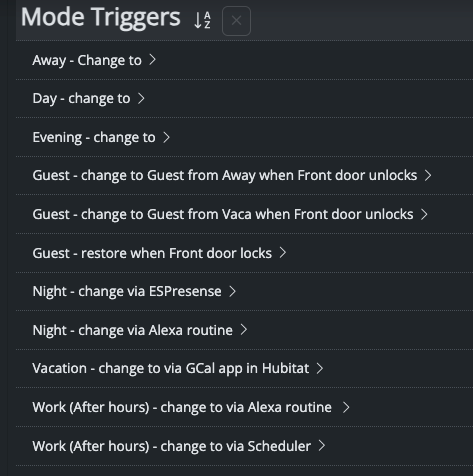Click chevron after Guest from Vaca unlocks
Image resolution: width=473 pixels, height=476 pixels.
[x=424, y=214]
